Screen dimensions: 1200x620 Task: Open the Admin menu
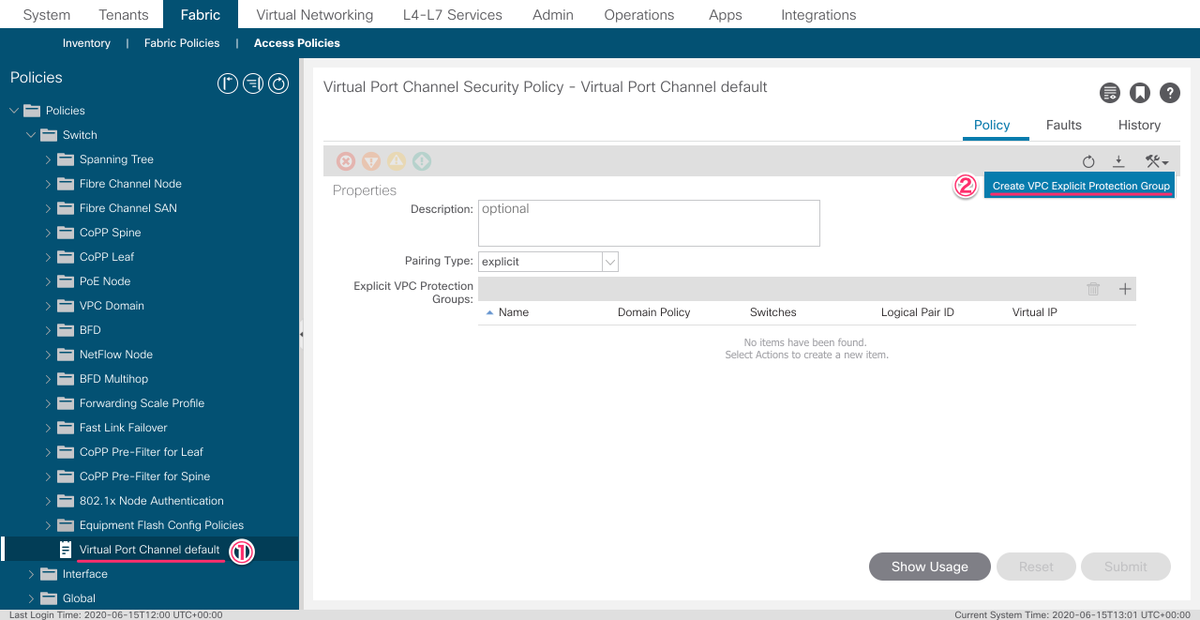tap(553, 15)
